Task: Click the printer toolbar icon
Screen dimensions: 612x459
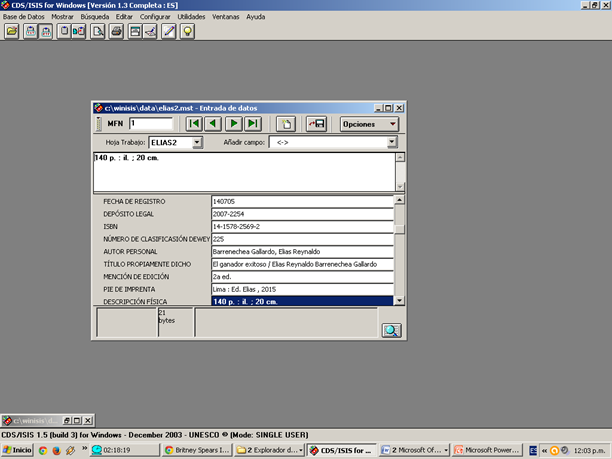Action: pos(116,31)
